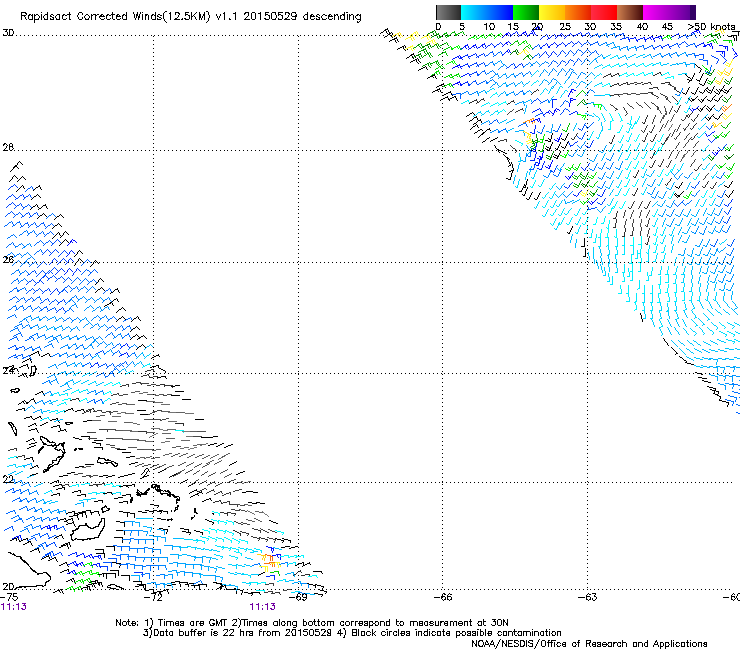The height and width of the screenshot is (650, 740).
Task: Click the longitude label '-66'
Action: (x=443, y=597)
